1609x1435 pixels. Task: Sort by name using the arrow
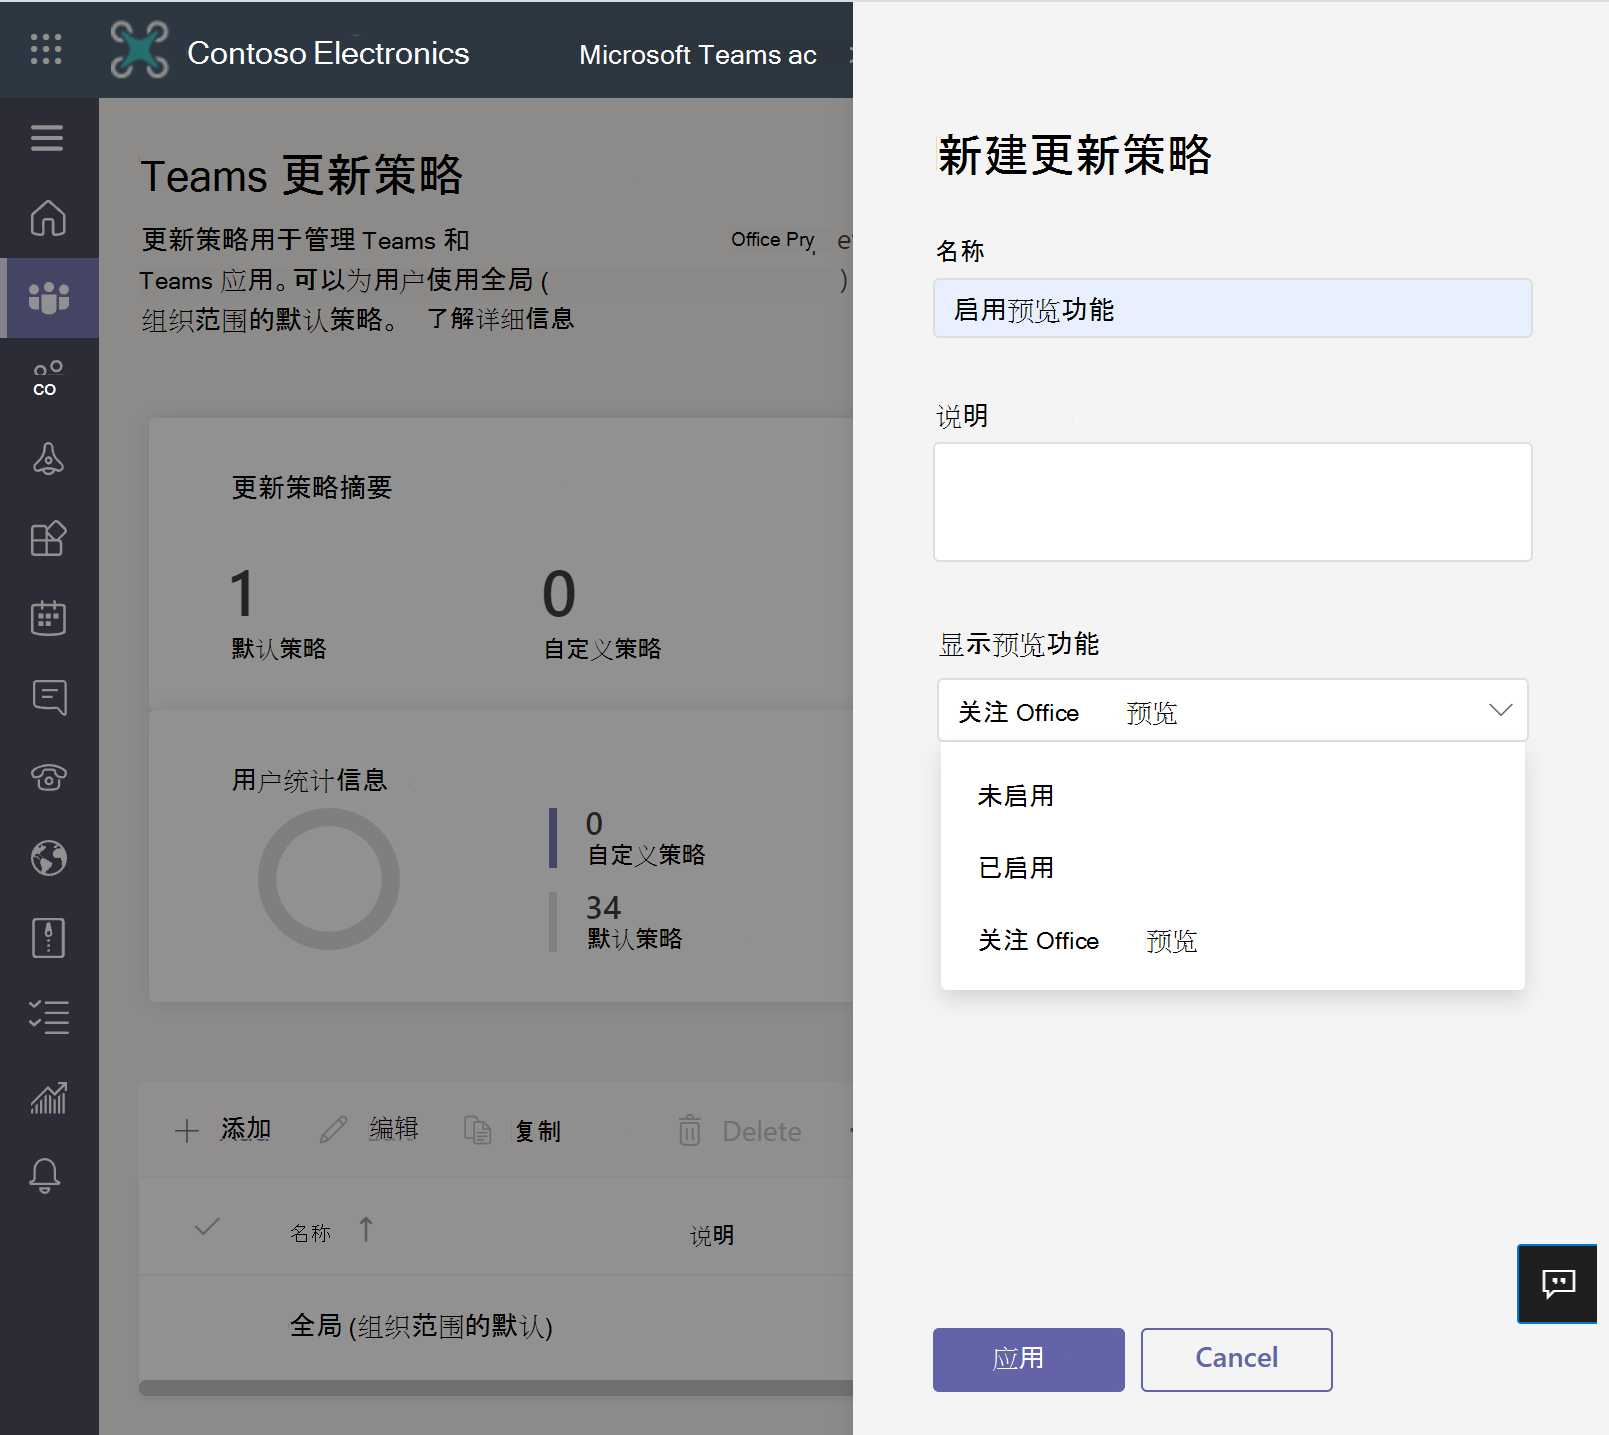(x=366, y=1229)
